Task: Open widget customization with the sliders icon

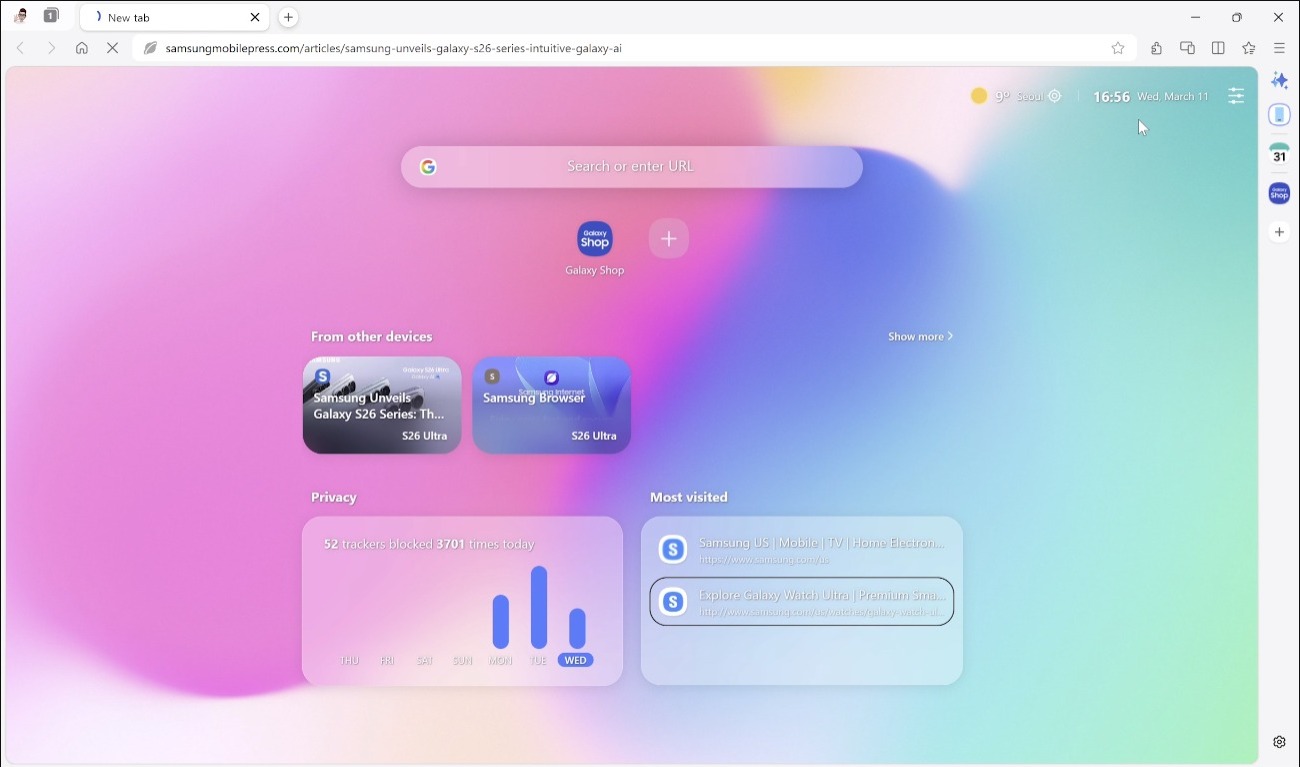Action: [1236, 96]
